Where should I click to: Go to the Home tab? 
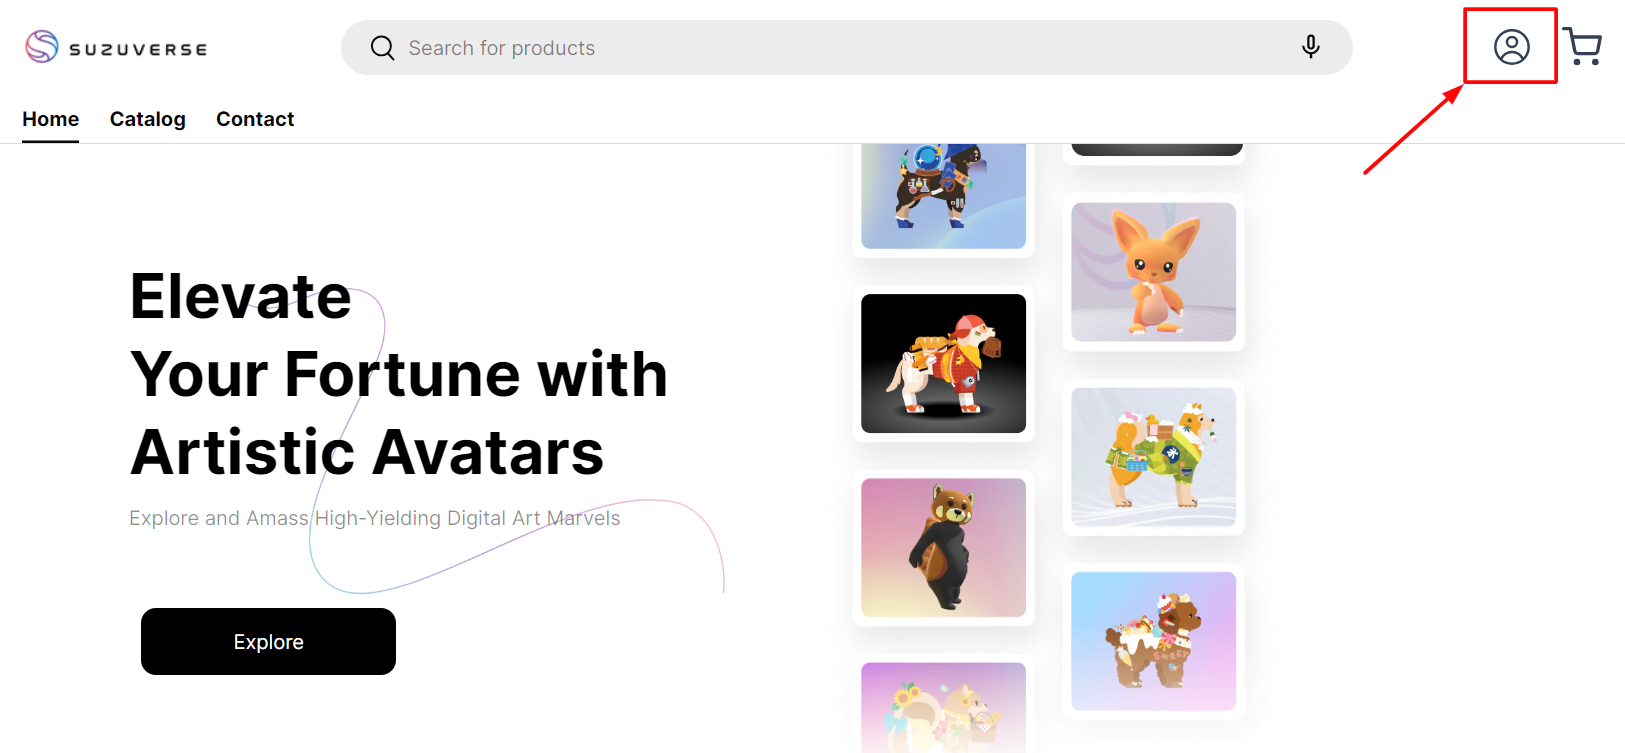pos(50,119)
